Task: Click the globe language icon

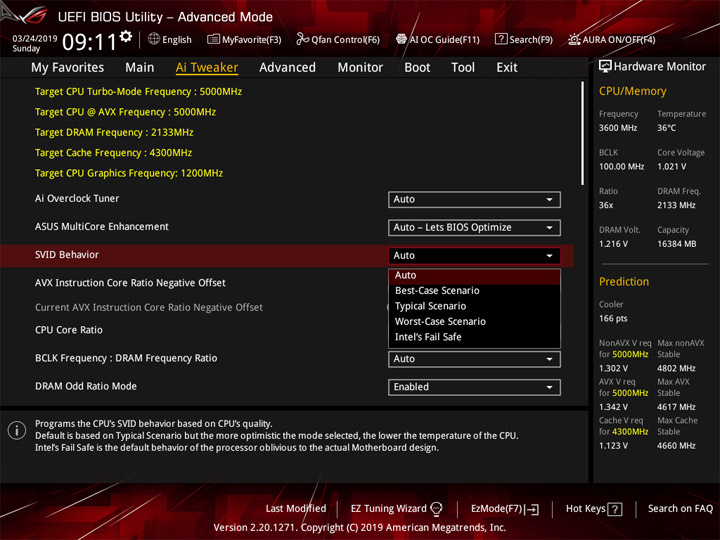Action: click(154, 39)
